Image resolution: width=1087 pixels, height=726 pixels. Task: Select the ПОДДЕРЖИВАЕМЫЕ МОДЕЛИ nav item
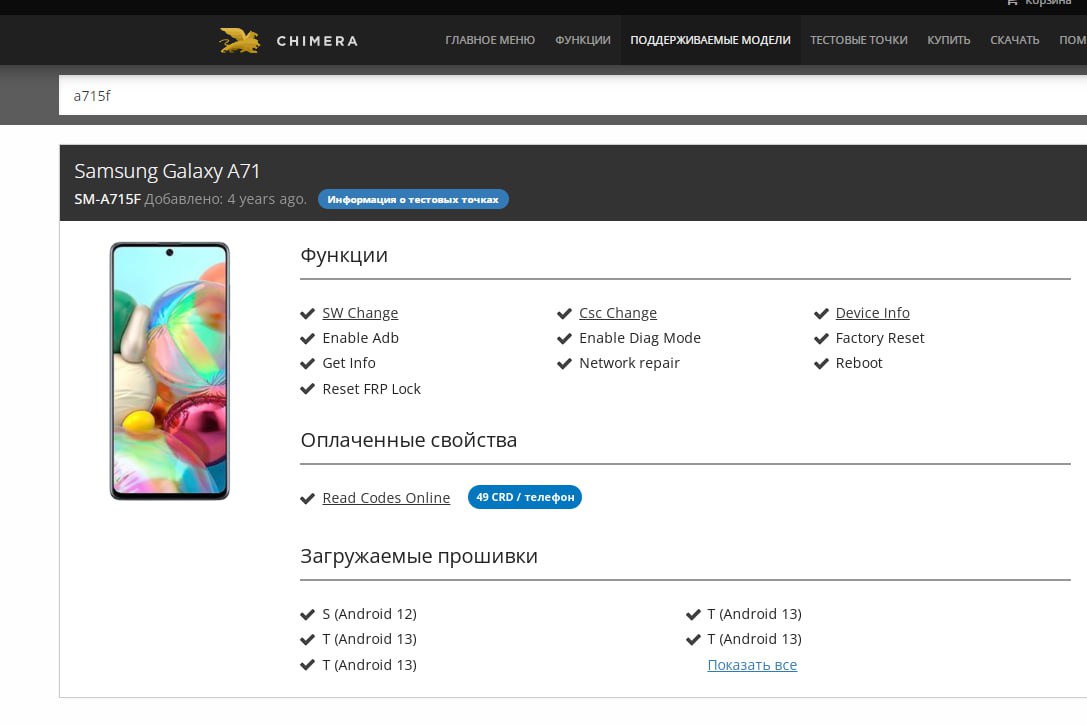click(711, 40)
